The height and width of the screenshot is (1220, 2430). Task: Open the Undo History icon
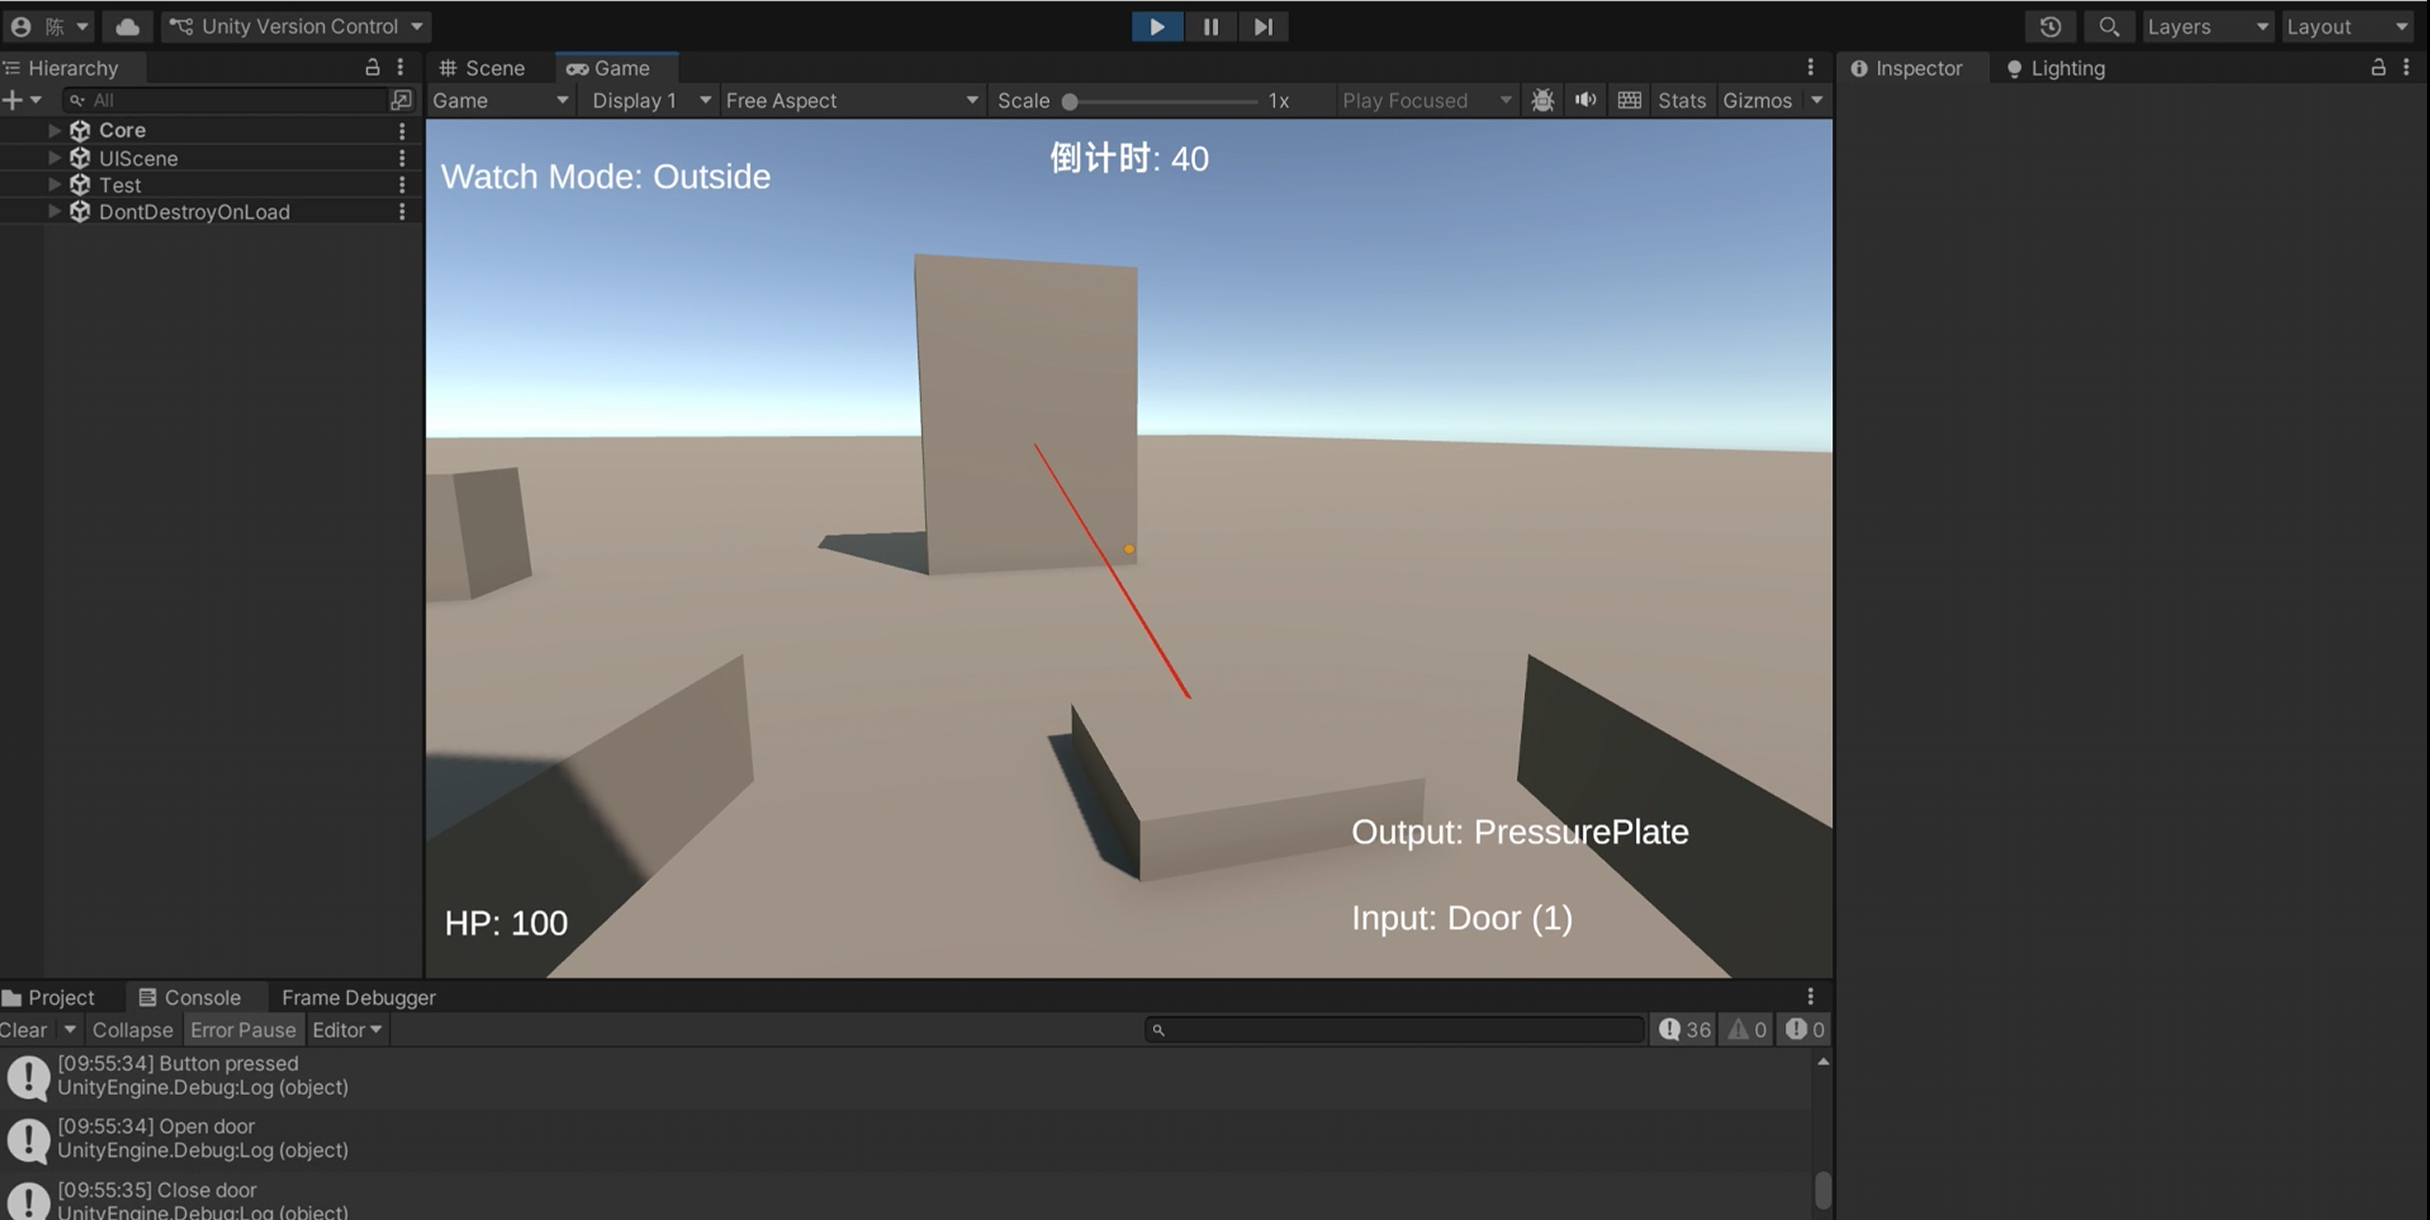pyautogui.click(x=2050, y=27)
